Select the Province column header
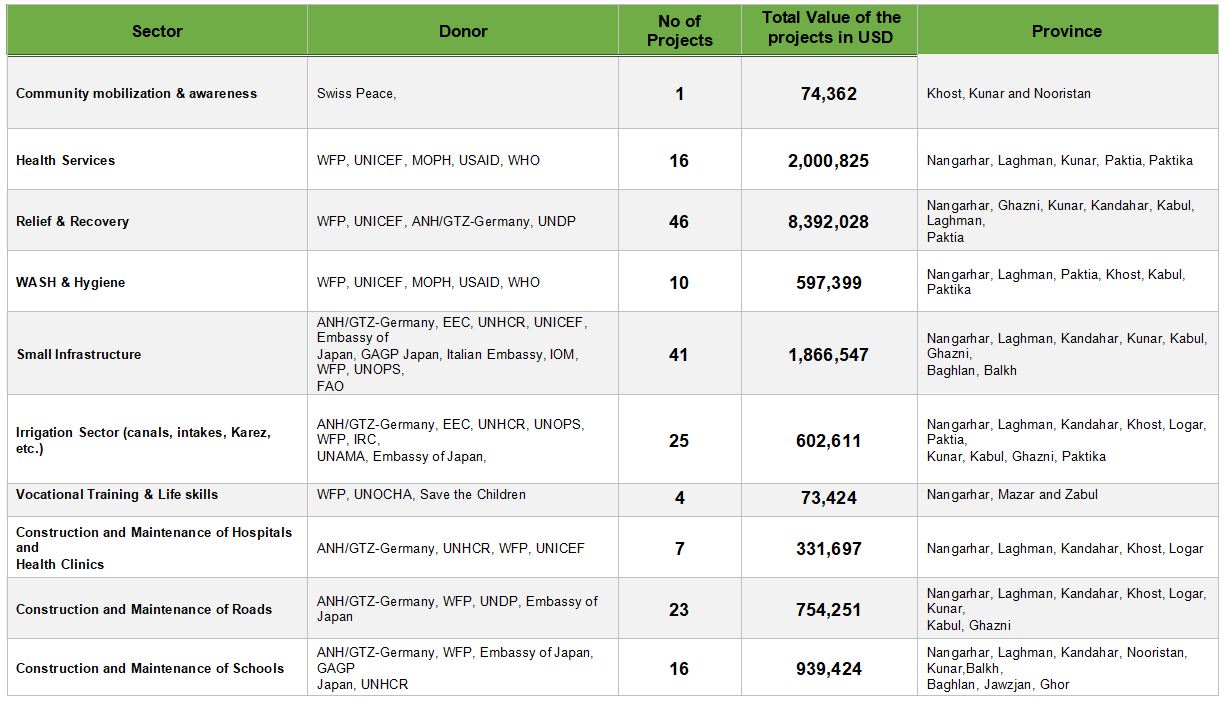 (x=1067, y=31)
